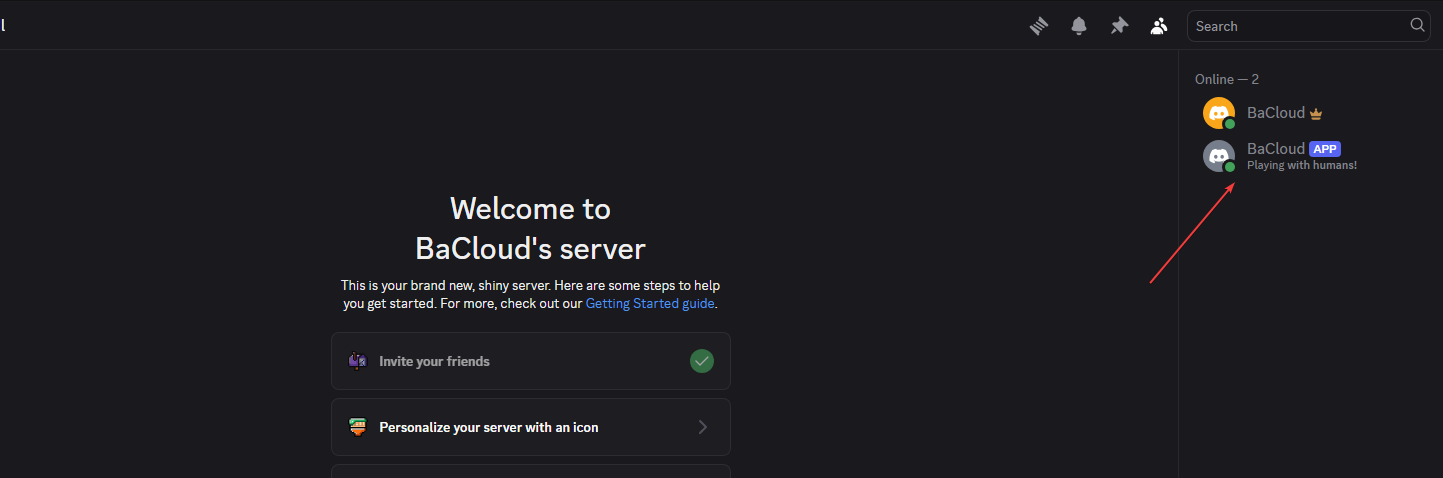1443x478 pixels.
Task: Toggle the member list icon
Action: [x=1159, y=26]
